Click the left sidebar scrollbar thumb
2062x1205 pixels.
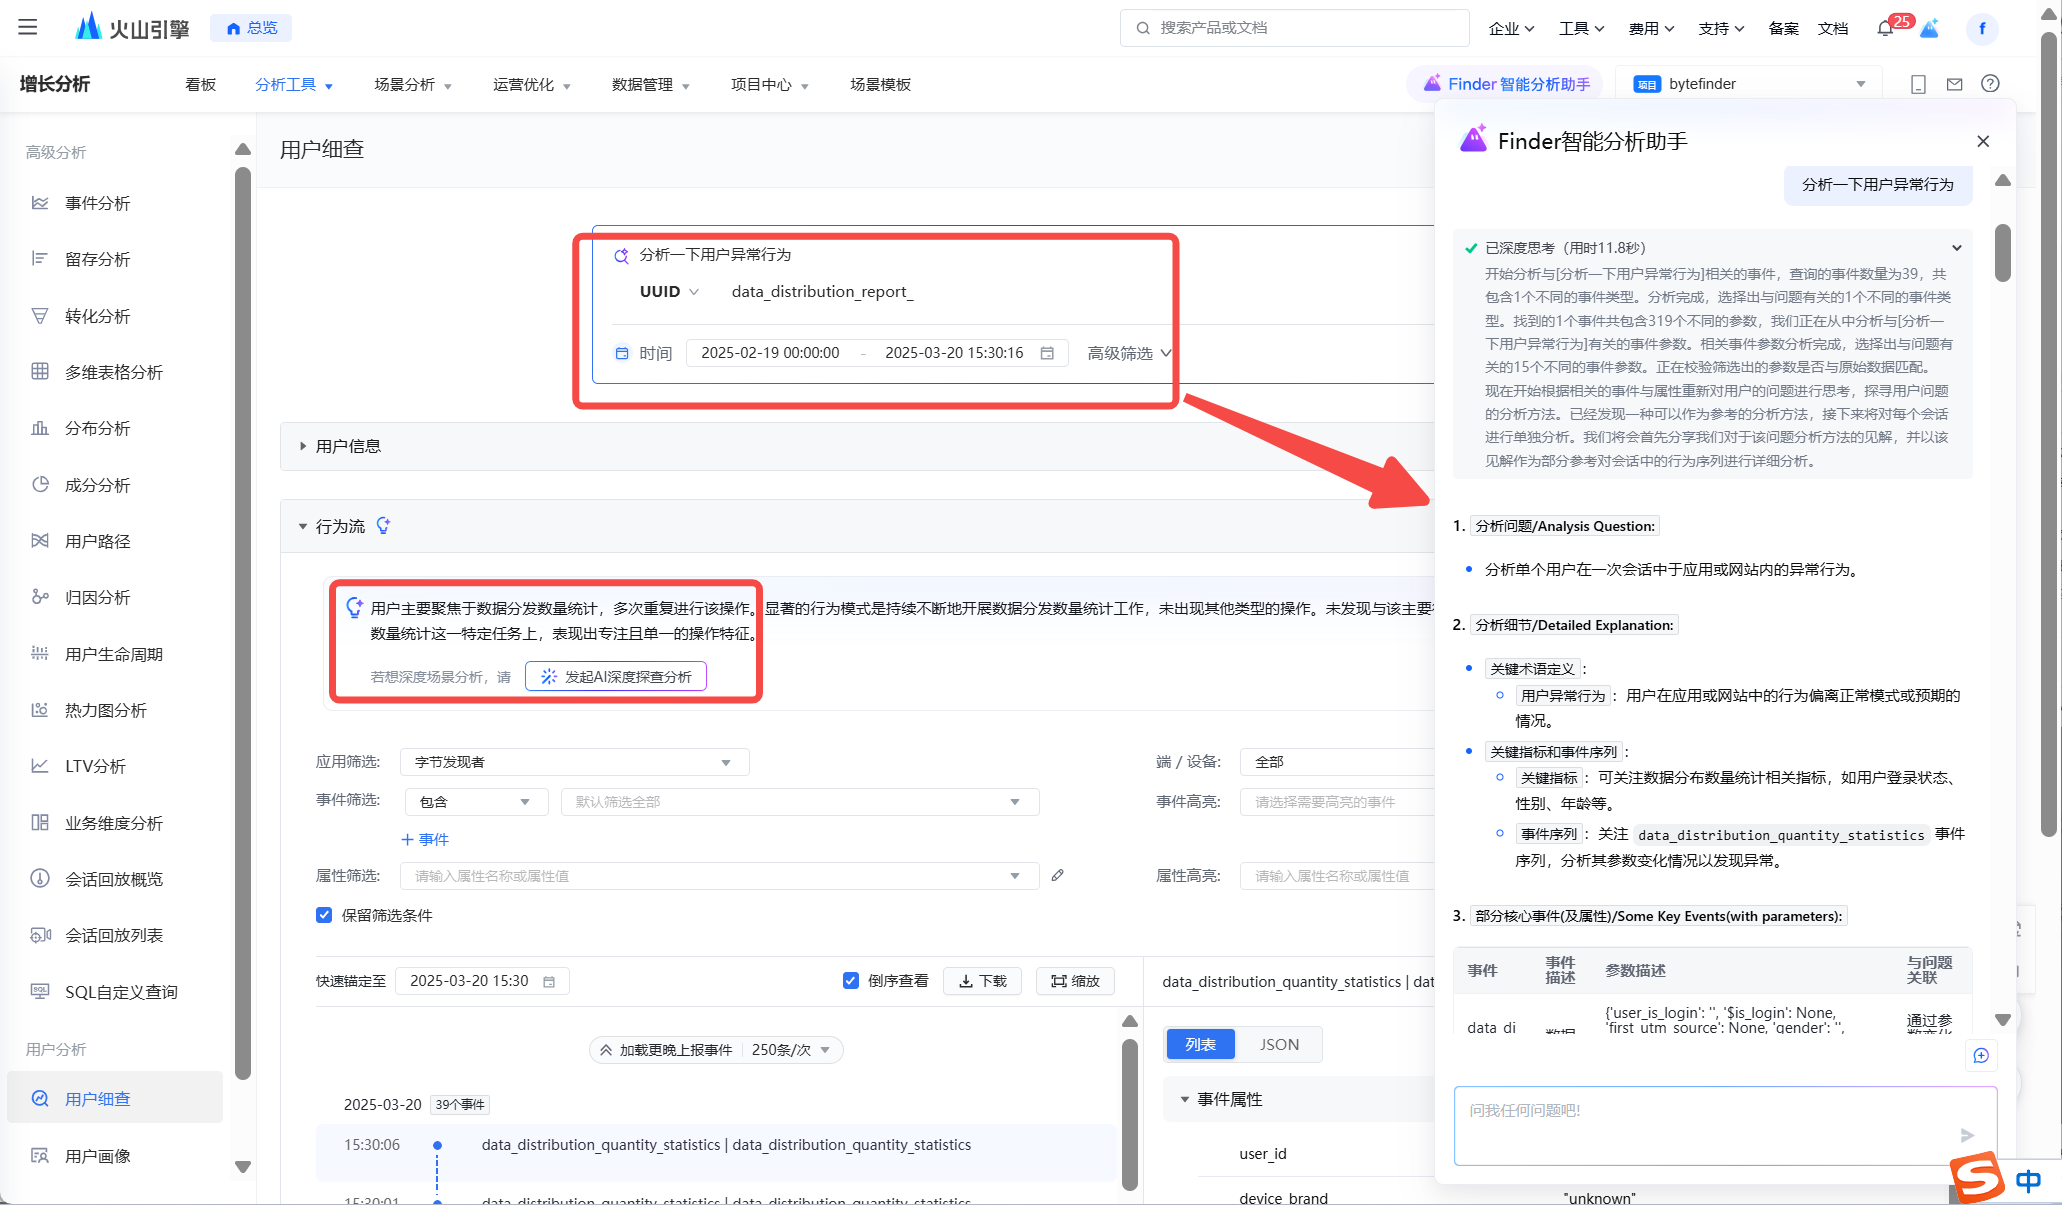[x=242, y=625]
